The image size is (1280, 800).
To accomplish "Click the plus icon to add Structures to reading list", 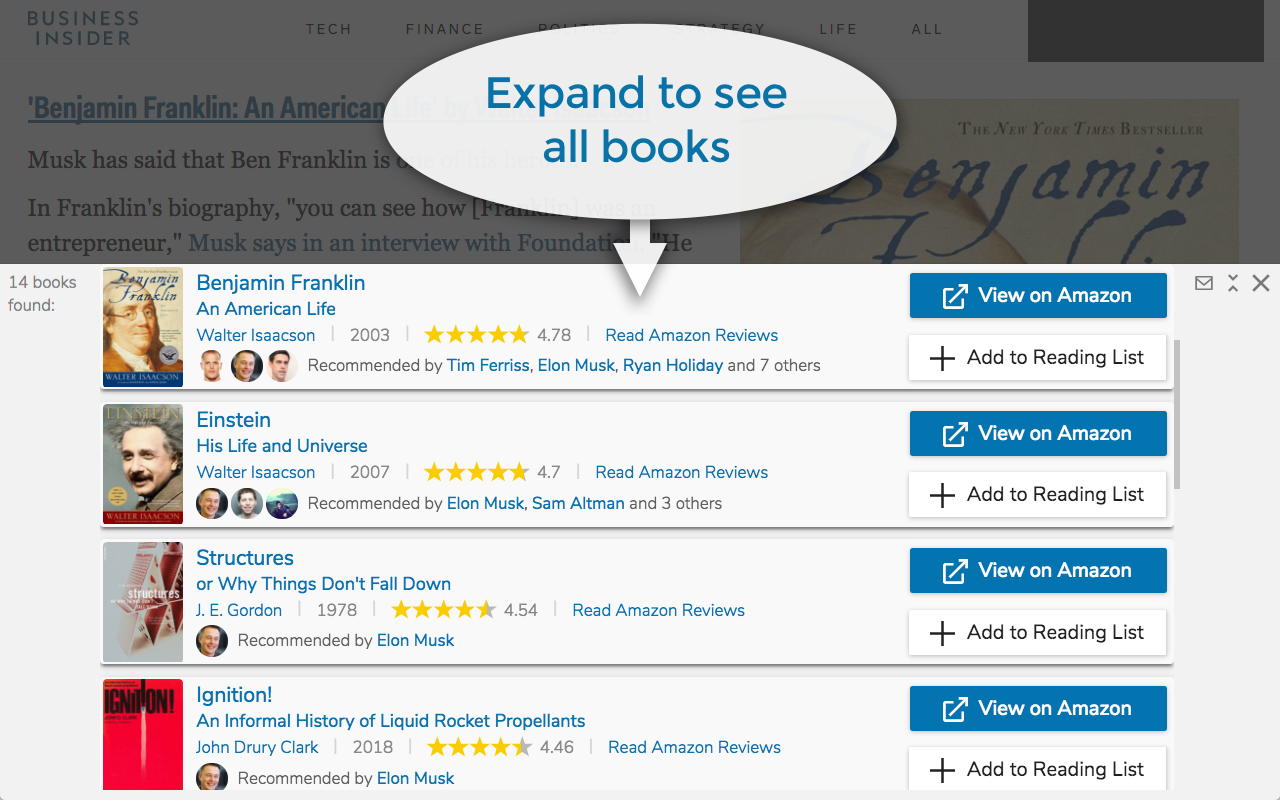I will [x=941, y=632].
